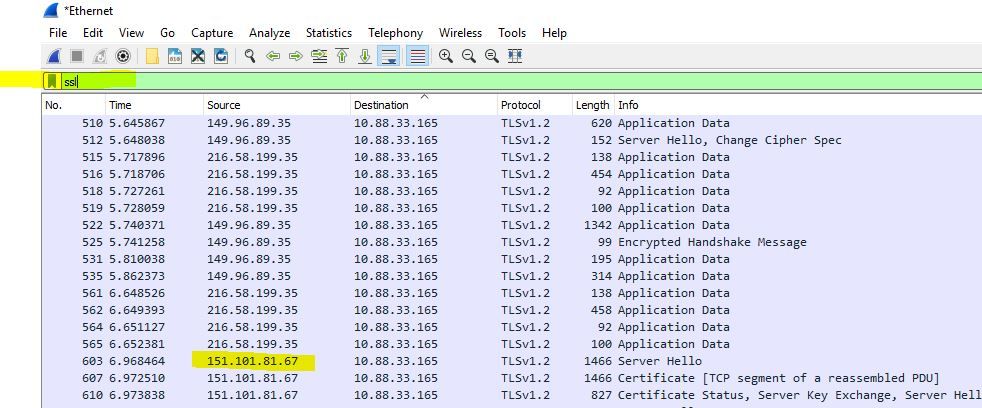Close this capture file icon
Viewport: 982px width, 408px height.
tap(198, 56)
